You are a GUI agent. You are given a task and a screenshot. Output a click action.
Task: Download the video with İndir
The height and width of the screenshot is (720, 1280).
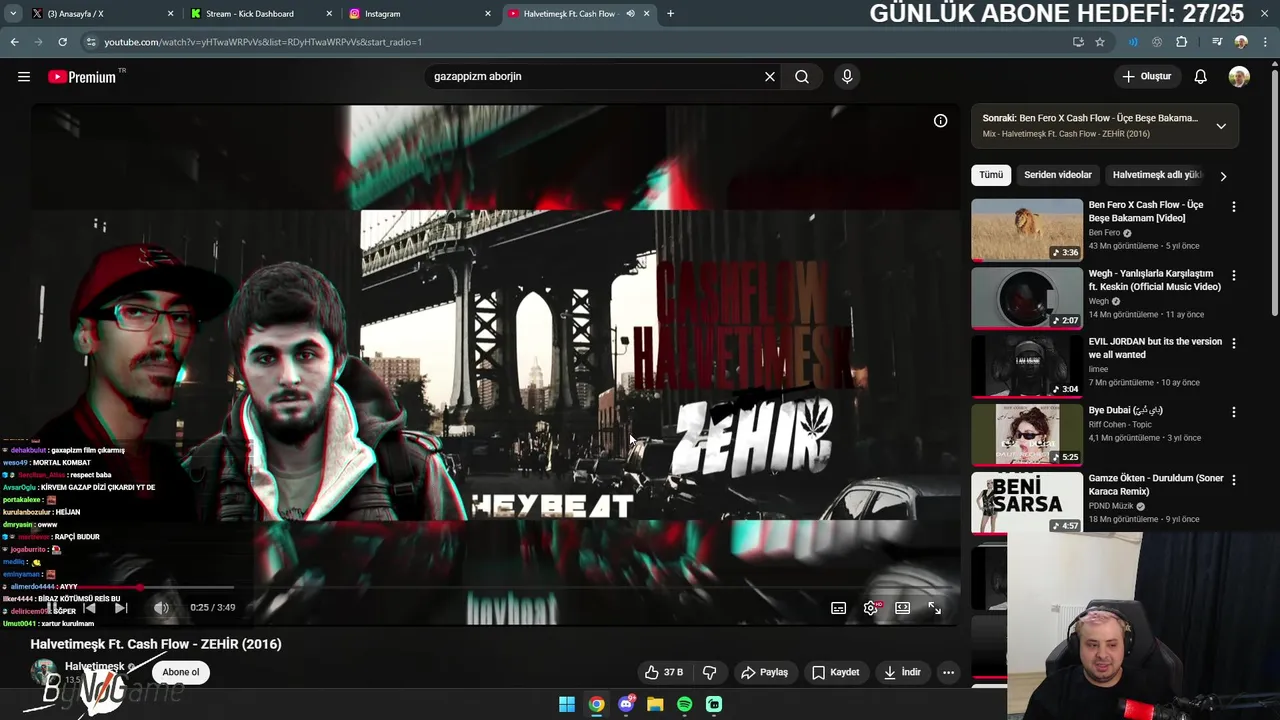click(902, 672)
